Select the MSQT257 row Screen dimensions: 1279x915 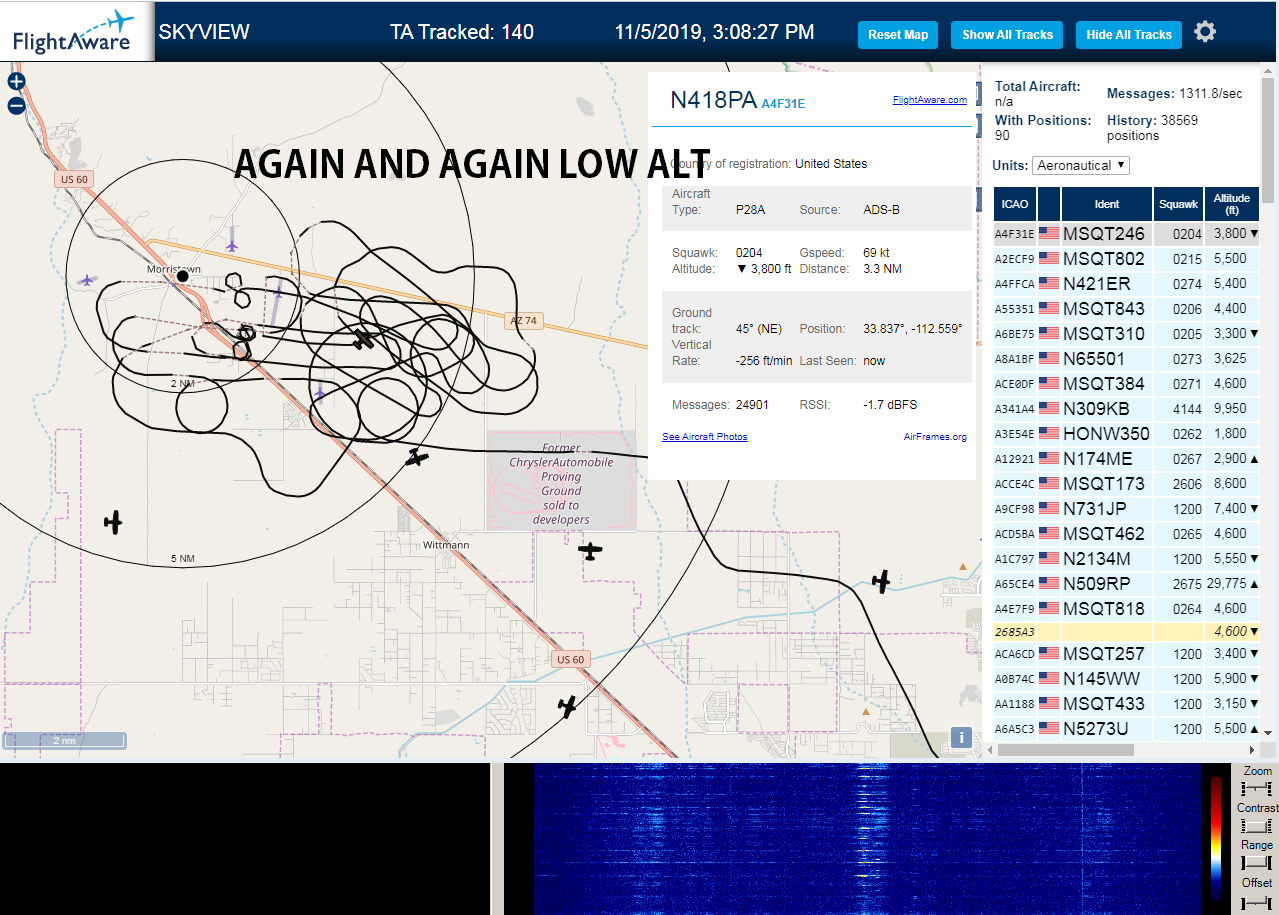click(1127, 654)
